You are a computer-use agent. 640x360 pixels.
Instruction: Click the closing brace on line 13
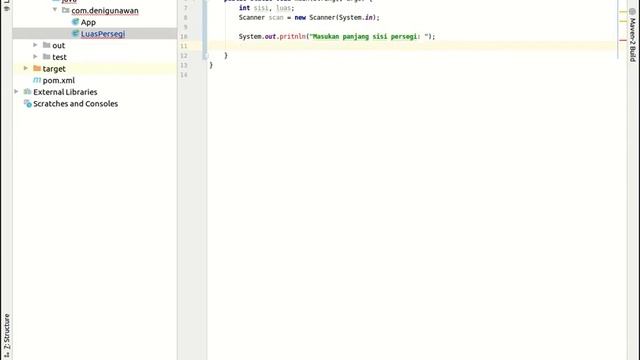point(211,65)
